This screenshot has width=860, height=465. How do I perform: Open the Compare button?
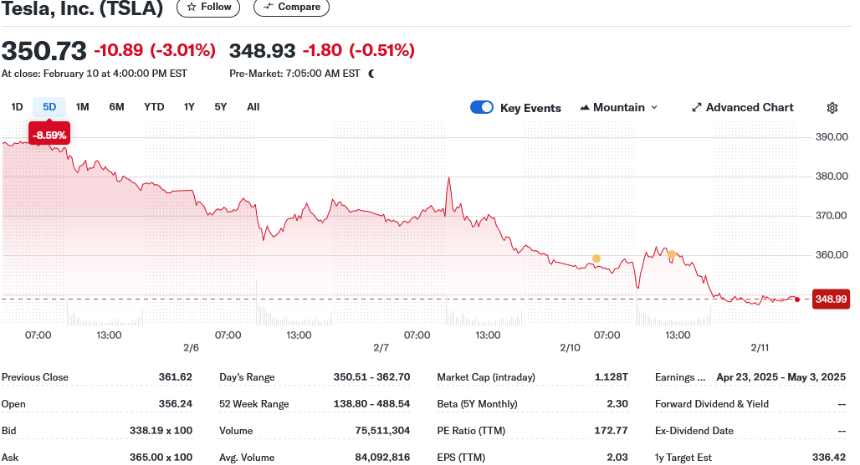(x=291, y=7)
